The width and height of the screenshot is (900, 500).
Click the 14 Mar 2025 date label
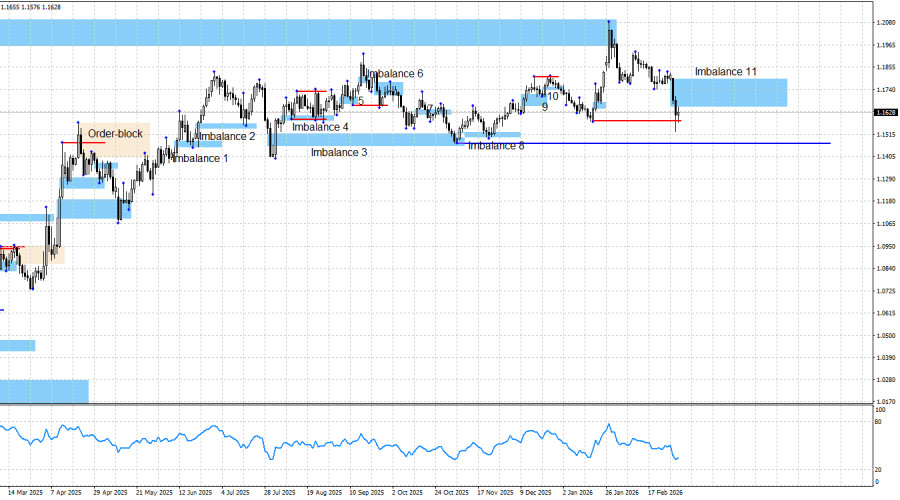[25, 493]
